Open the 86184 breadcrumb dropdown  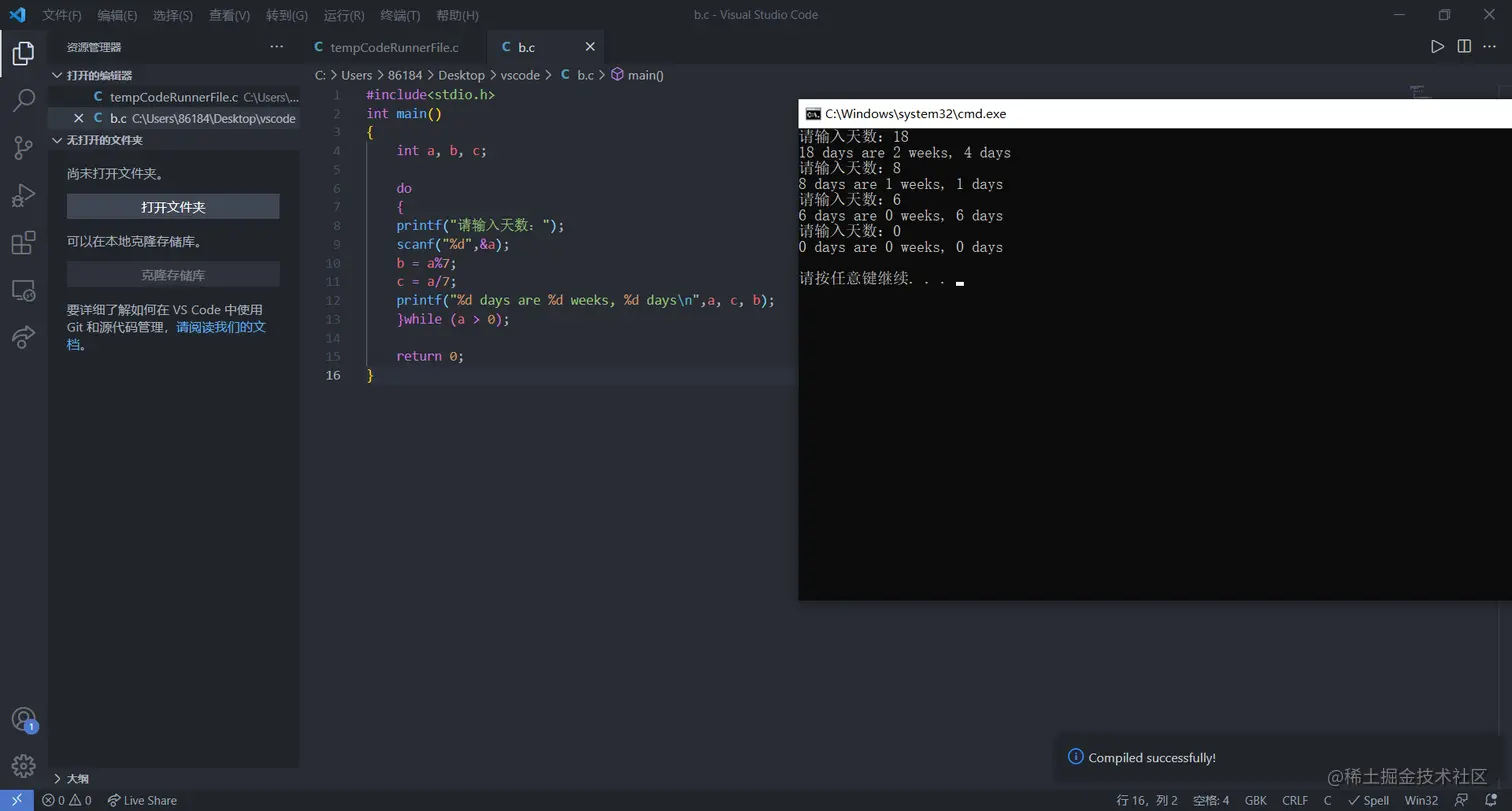[x=405, y=75]
